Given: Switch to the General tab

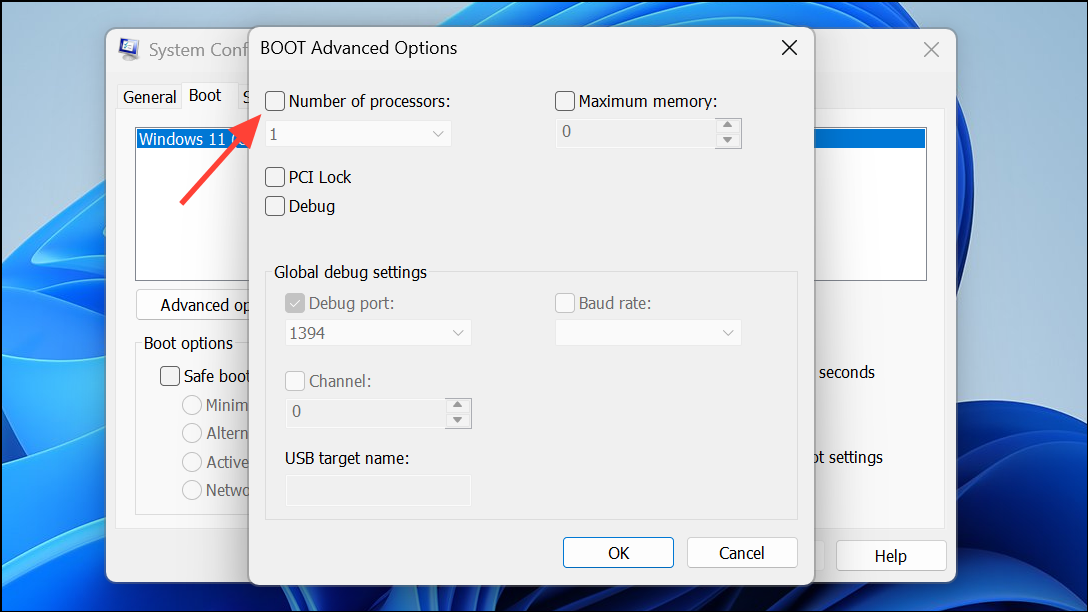Looking at the screenshot, I should (149, 96).
